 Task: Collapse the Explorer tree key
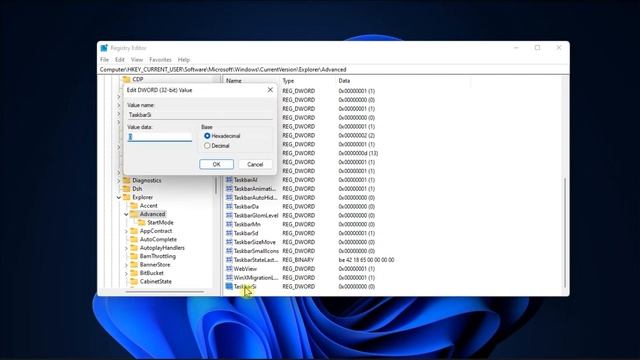click(x=119, y=198)
